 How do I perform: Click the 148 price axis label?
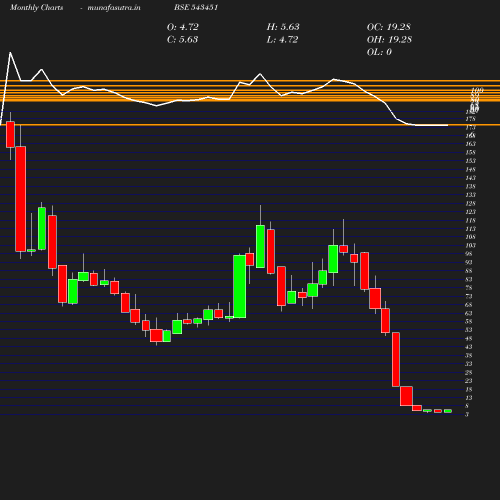pyautogui.click(x=470, y=169)
